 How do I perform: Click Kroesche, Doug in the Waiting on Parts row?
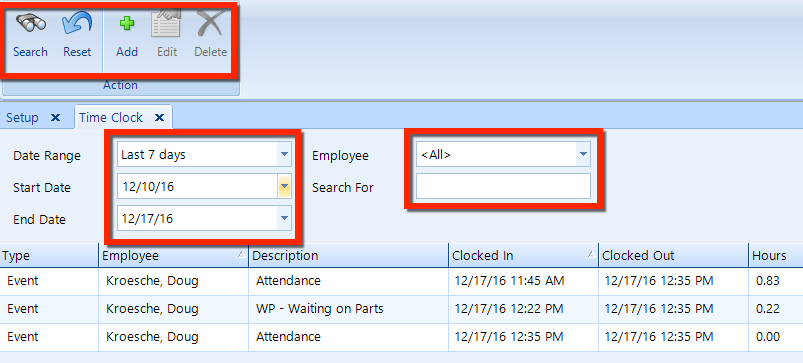click(x=152, y=309)
